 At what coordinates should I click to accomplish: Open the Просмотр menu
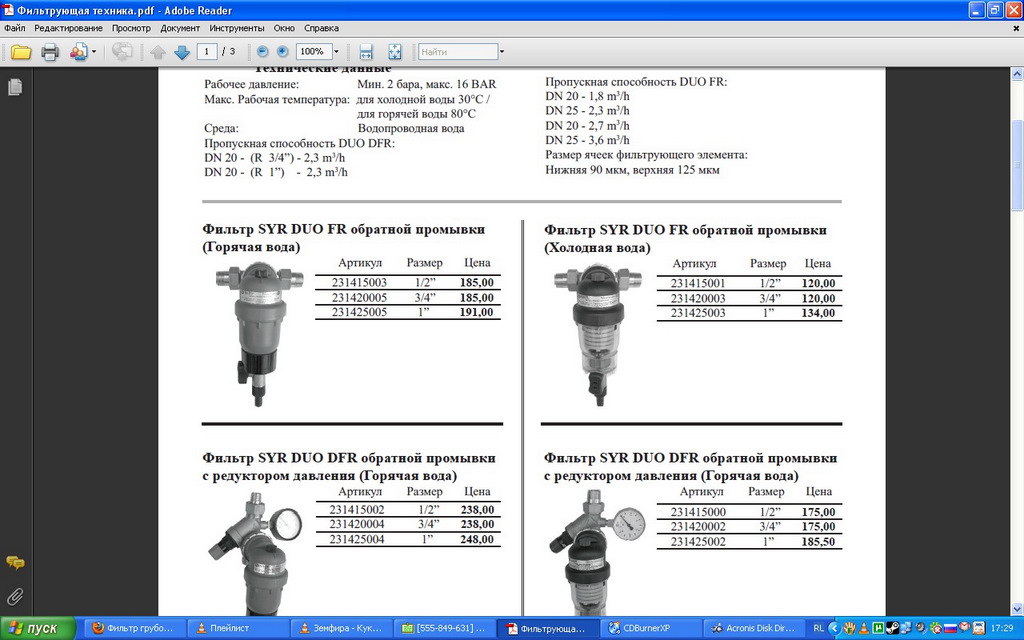click(x=131, y=28)
